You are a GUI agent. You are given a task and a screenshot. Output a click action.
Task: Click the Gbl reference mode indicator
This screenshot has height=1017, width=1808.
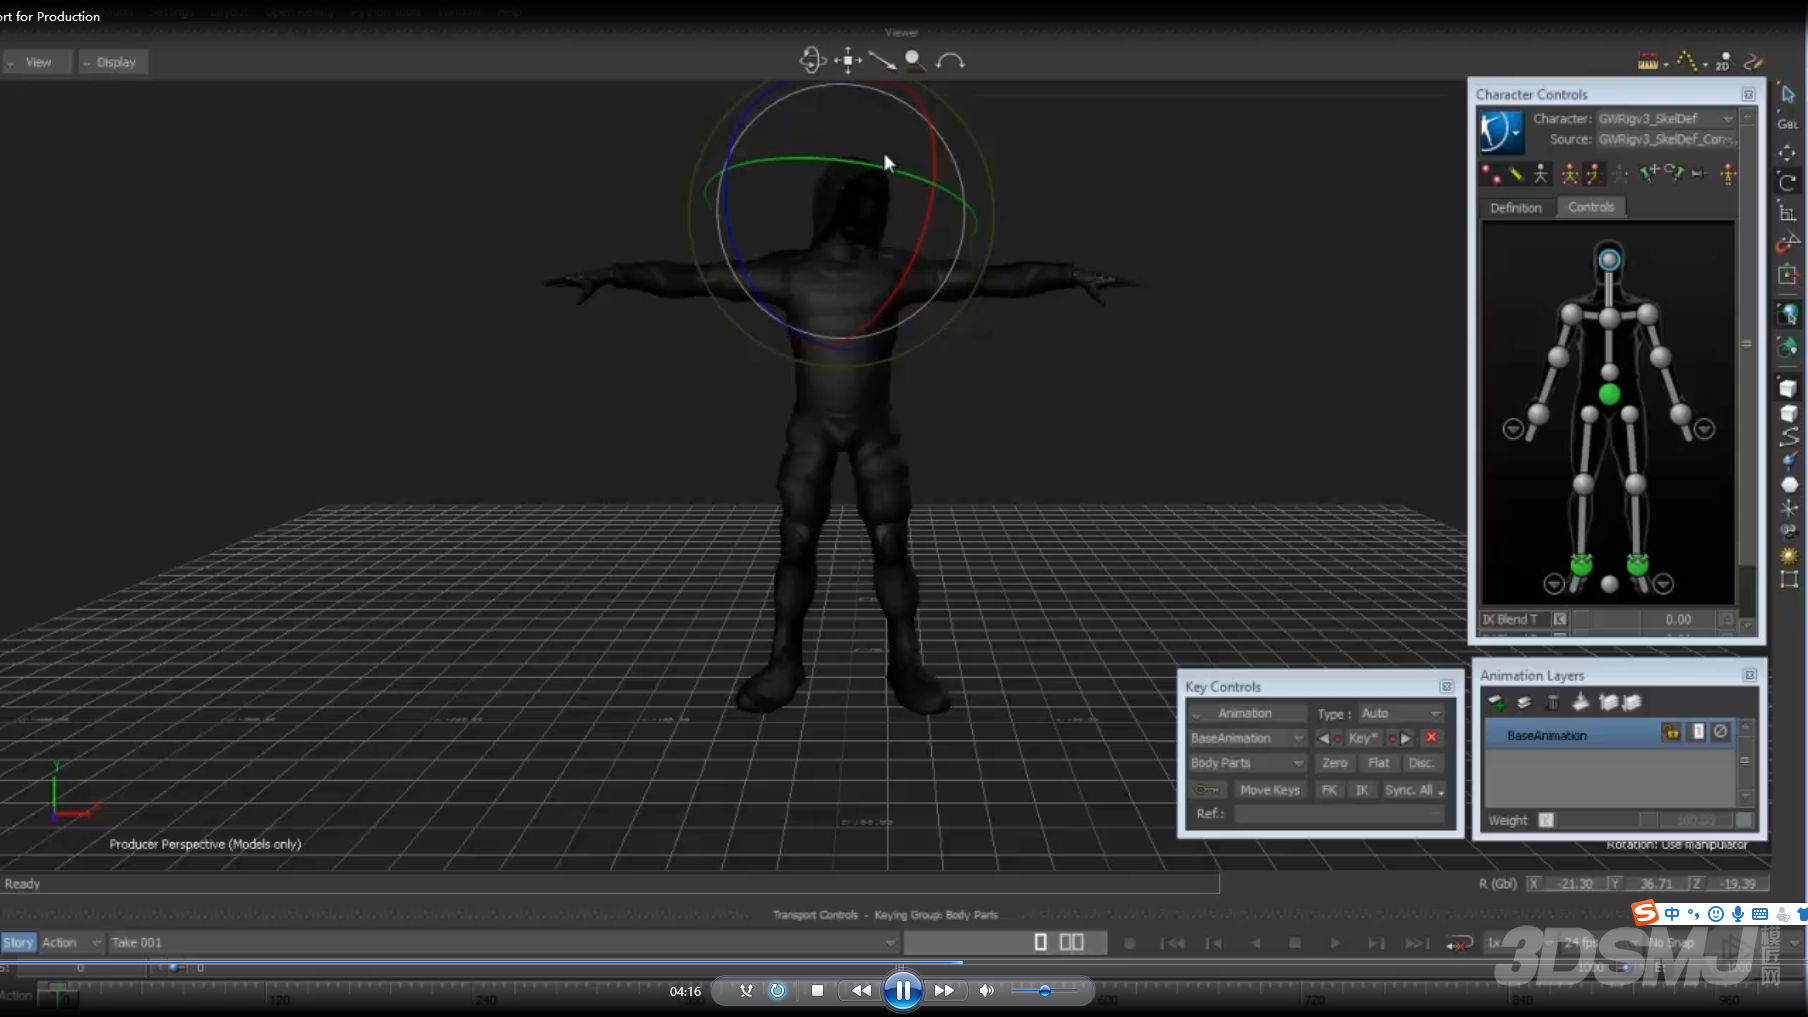pos(1788,124)
